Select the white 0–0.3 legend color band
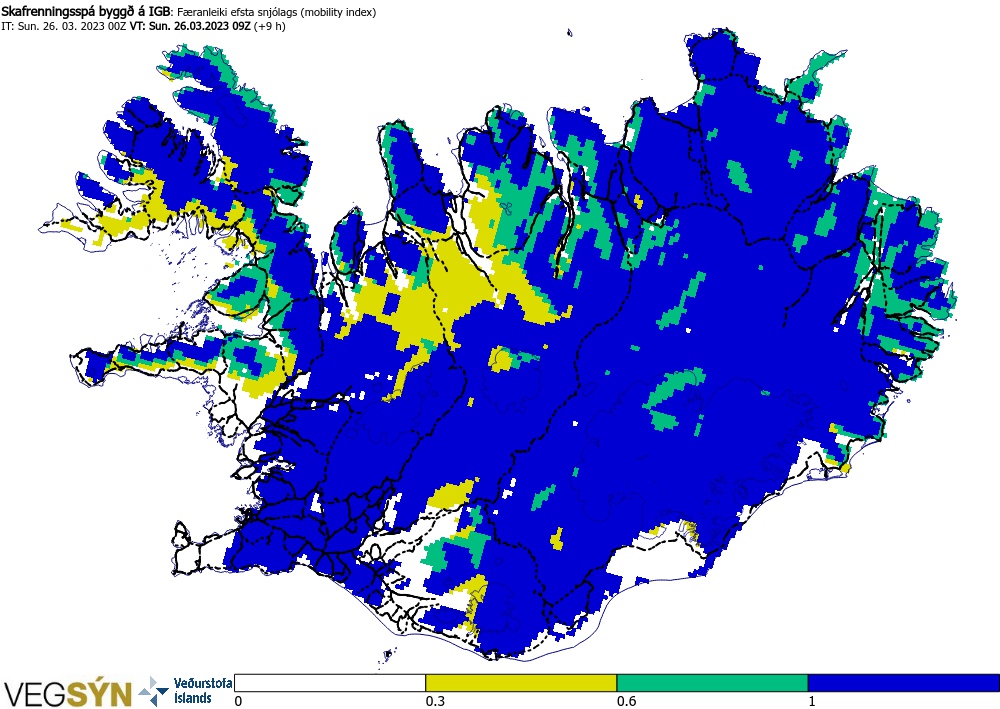The image size is (1000, 709). click(x=330, y=683)
